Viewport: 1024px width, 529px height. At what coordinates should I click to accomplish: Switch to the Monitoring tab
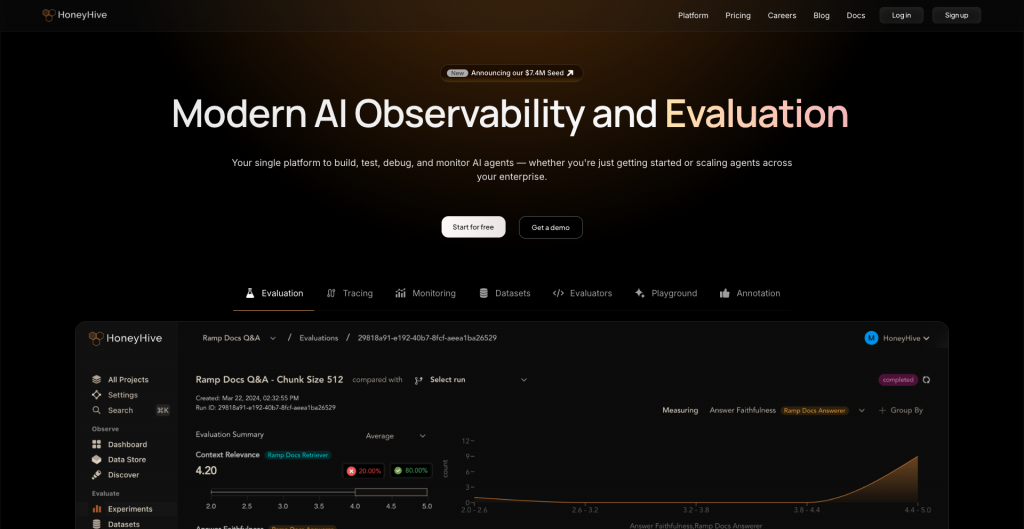tap(425, 293)
